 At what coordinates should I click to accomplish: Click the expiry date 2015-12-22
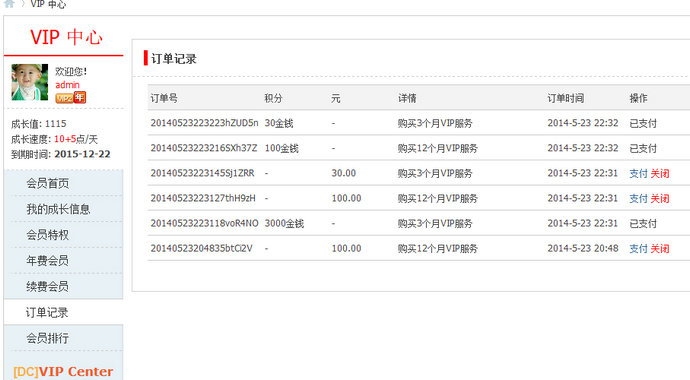[82, 154]
